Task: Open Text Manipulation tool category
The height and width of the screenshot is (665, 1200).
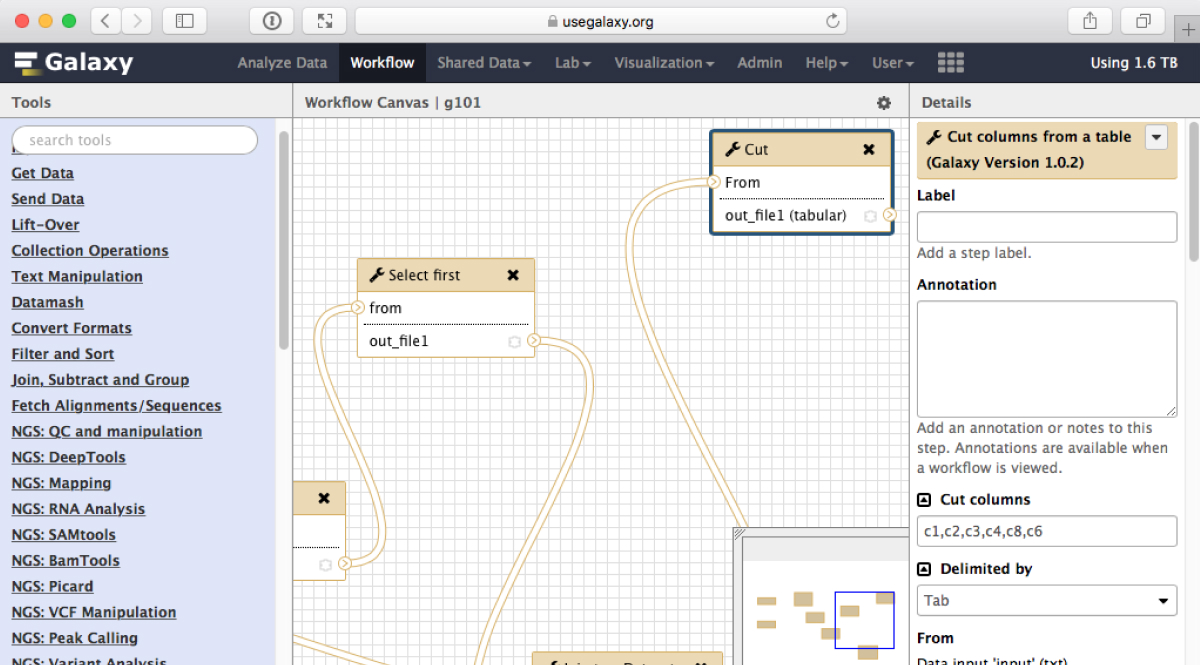Action: point(77,277)
